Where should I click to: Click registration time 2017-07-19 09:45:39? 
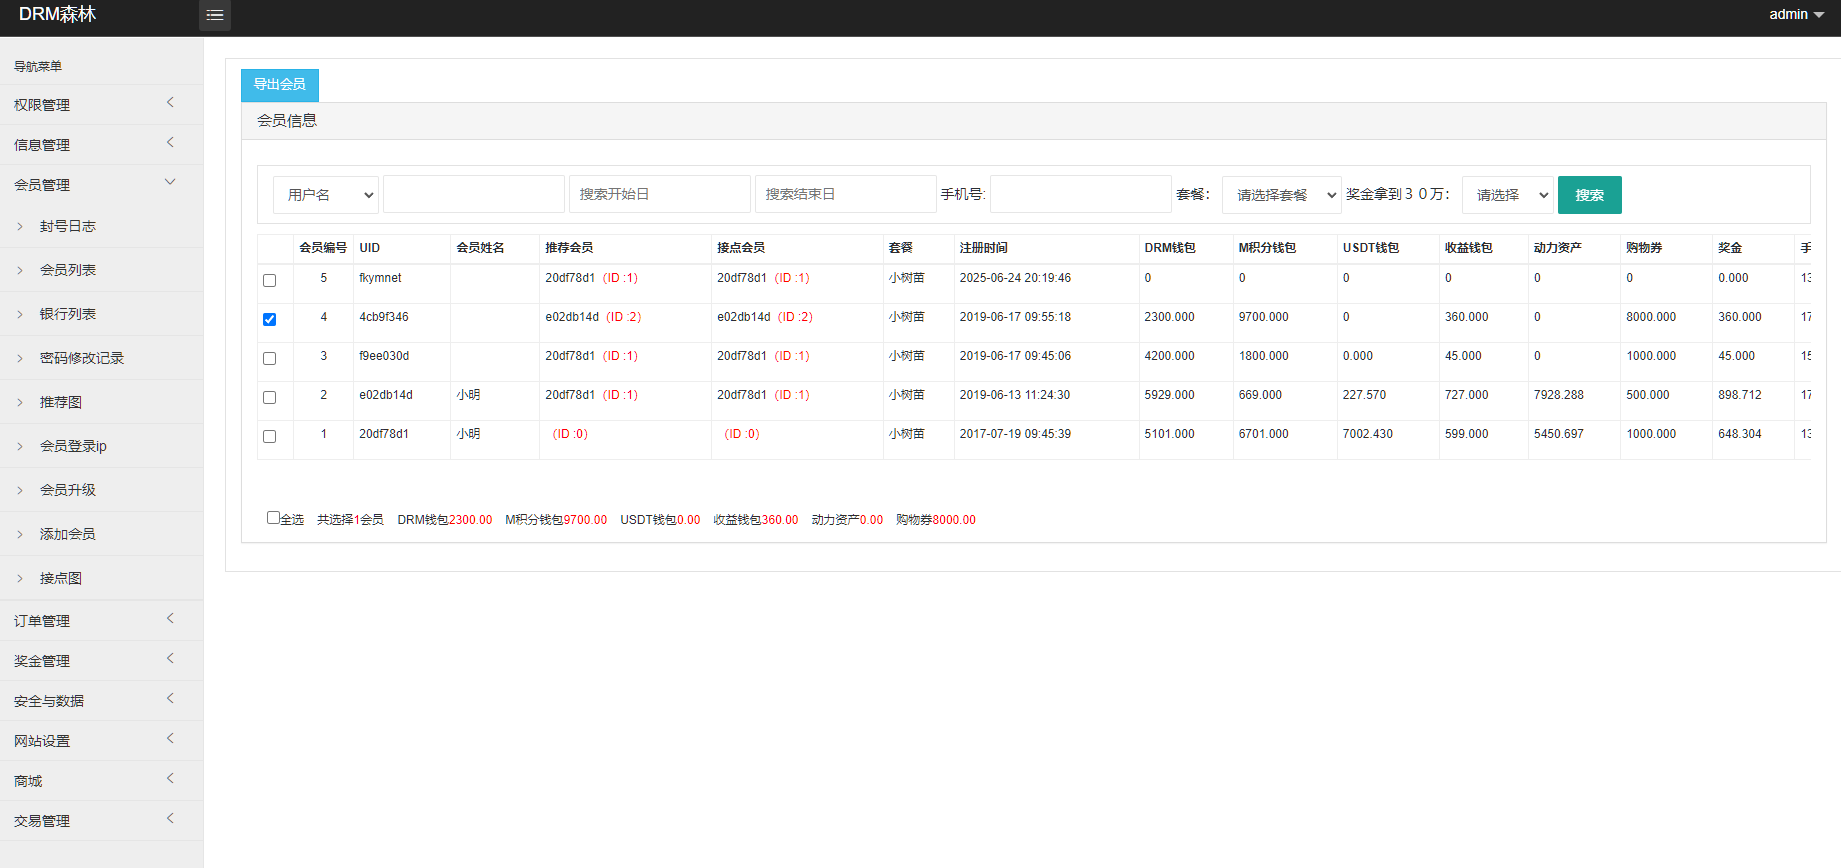[1015, 434]
